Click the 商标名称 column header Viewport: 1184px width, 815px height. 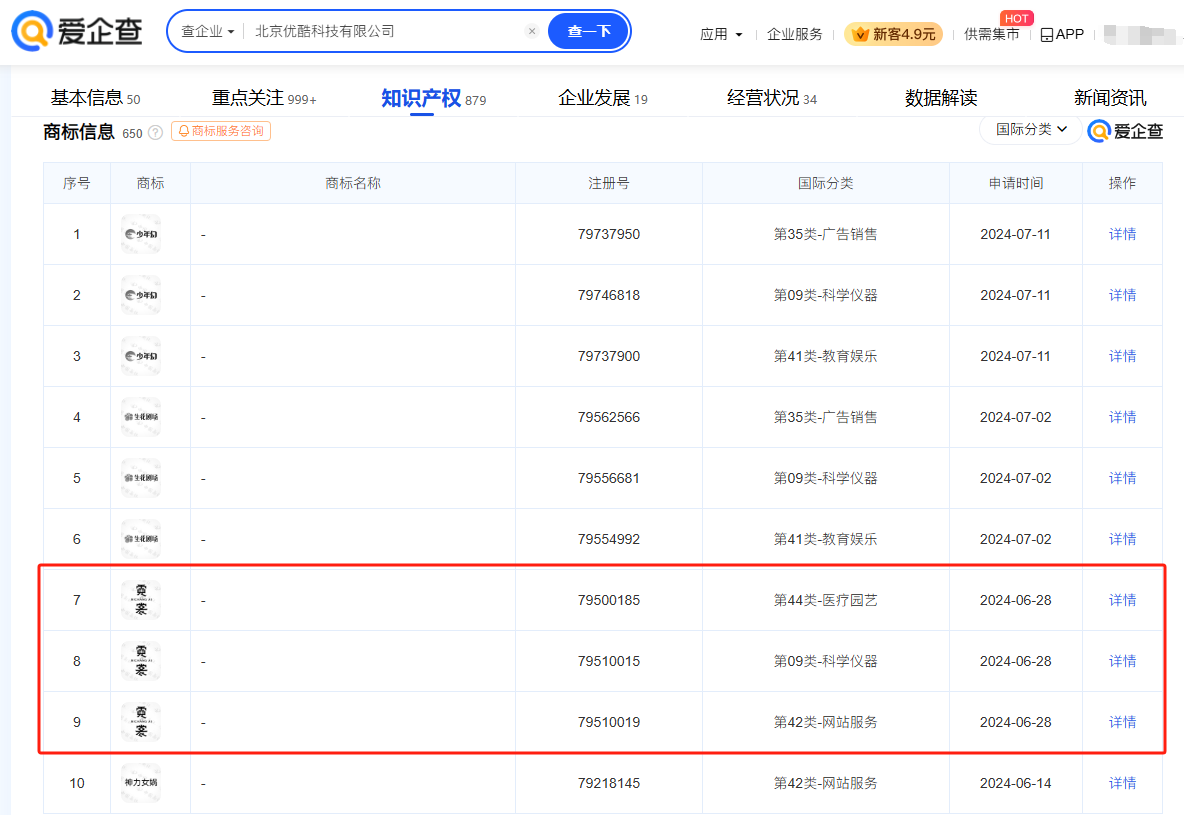(x=353, y=184)
